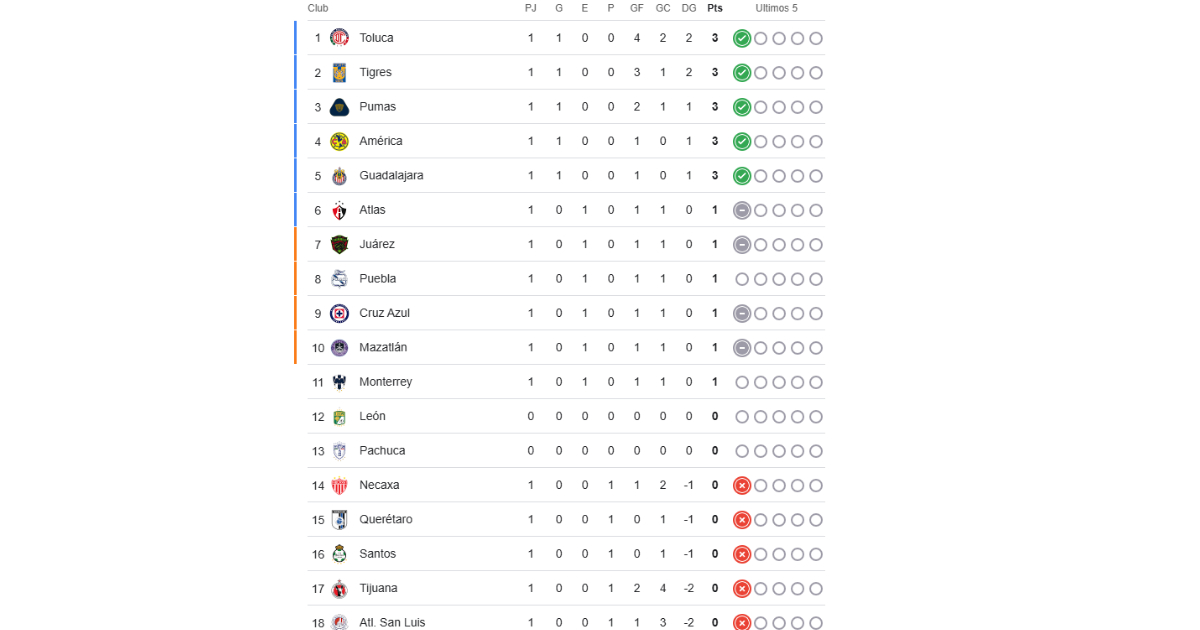Click Atlas's gray draw result indicator

pos(741,210)
